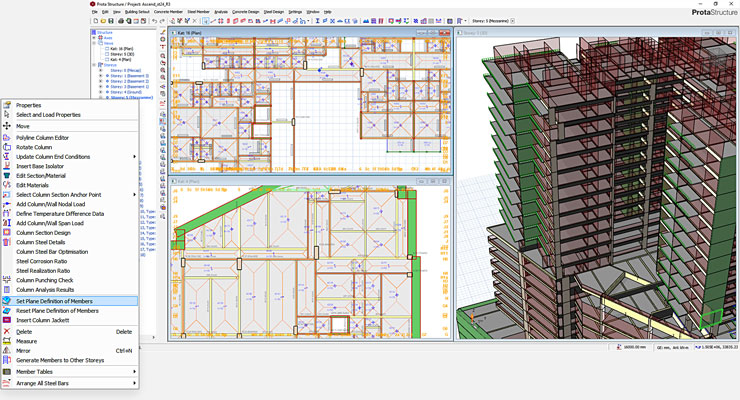The image size is (740, 400).
Task: Select Kat: 4 (Plan) view in tree
Action: [121, 59]
